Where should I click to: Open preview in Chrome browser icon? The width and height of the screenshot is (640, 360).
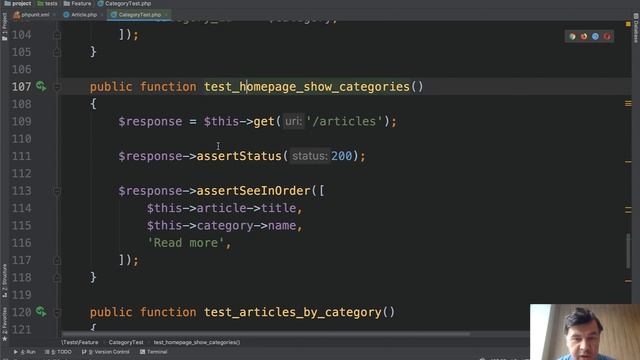coord(572,37)
